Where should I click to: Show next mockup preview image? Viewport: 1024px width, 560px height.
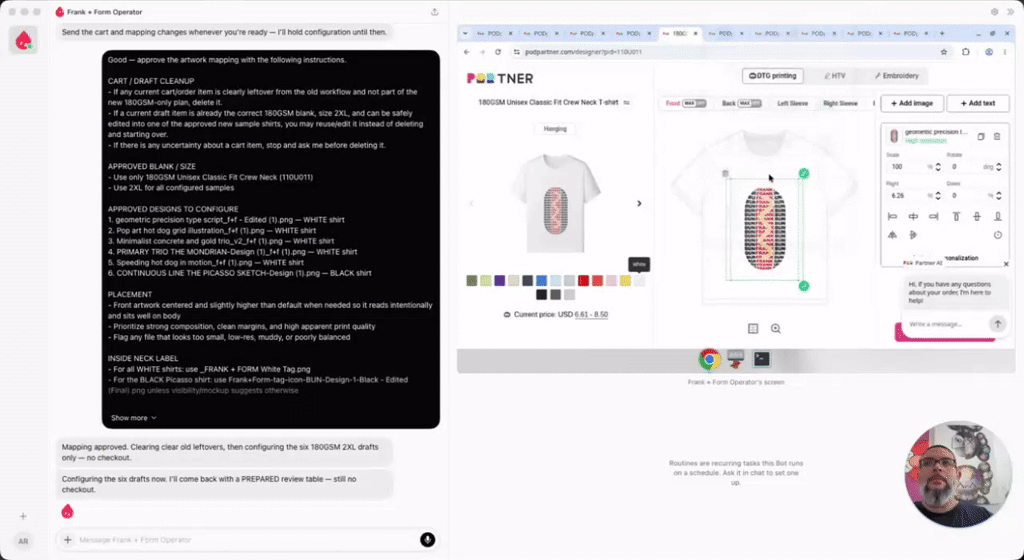click(x=639, y=204)
